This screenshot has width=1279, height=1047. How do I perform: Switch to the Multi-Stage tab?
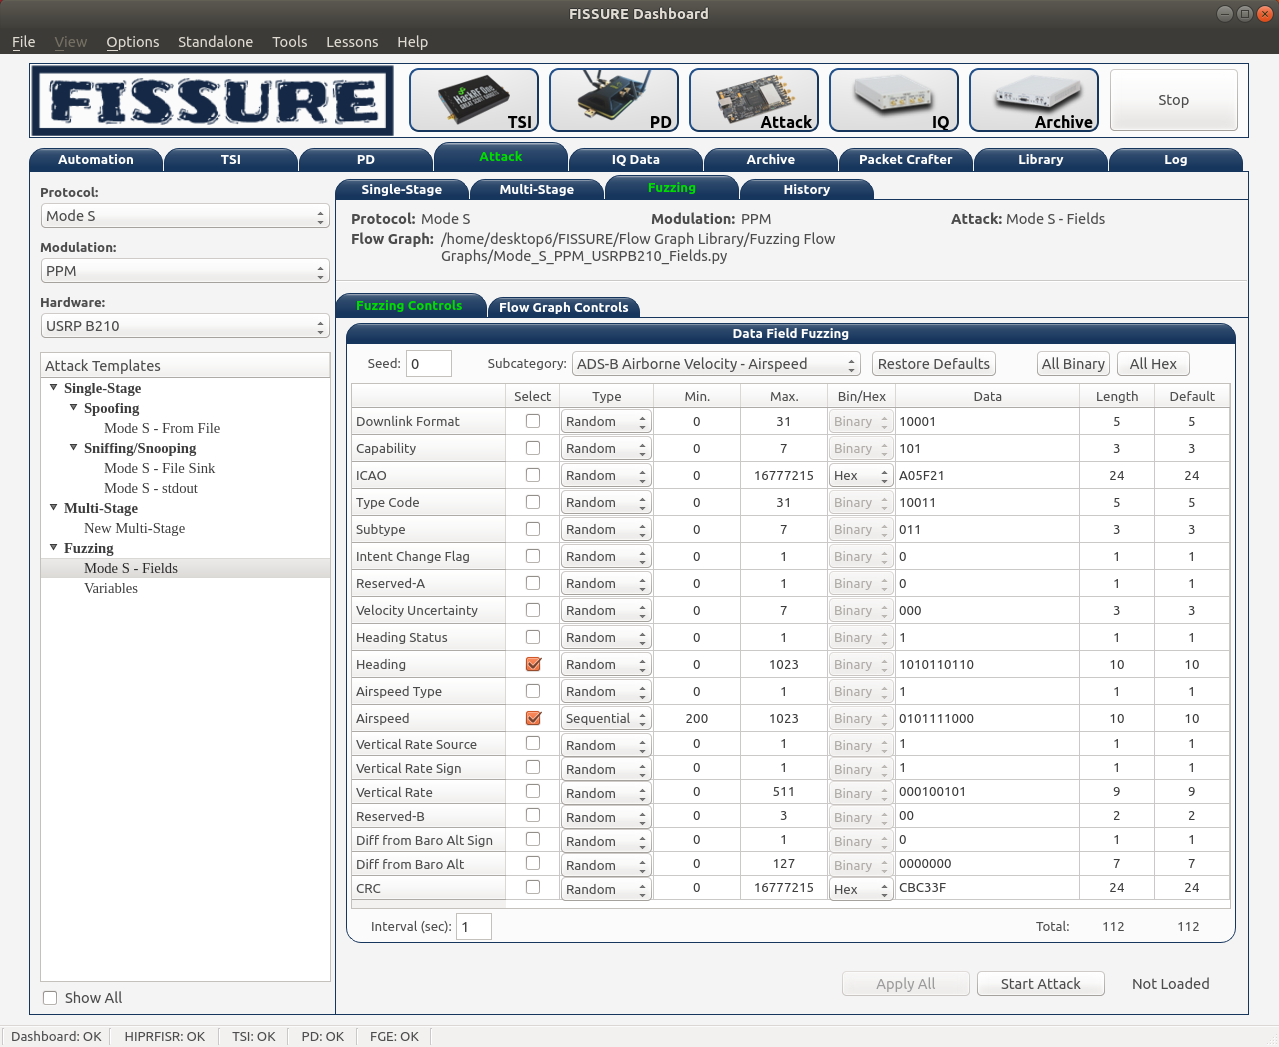pyautogui.click(x=537, y=189)
